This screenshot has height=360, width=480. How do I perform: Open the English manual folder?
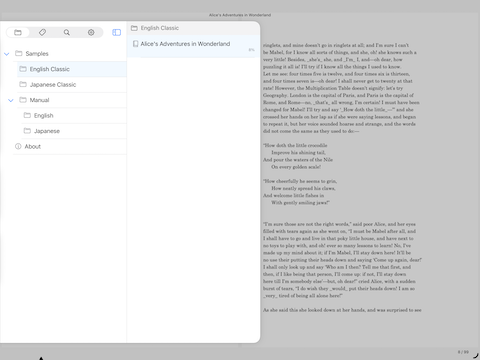click(x=74, y=115)
